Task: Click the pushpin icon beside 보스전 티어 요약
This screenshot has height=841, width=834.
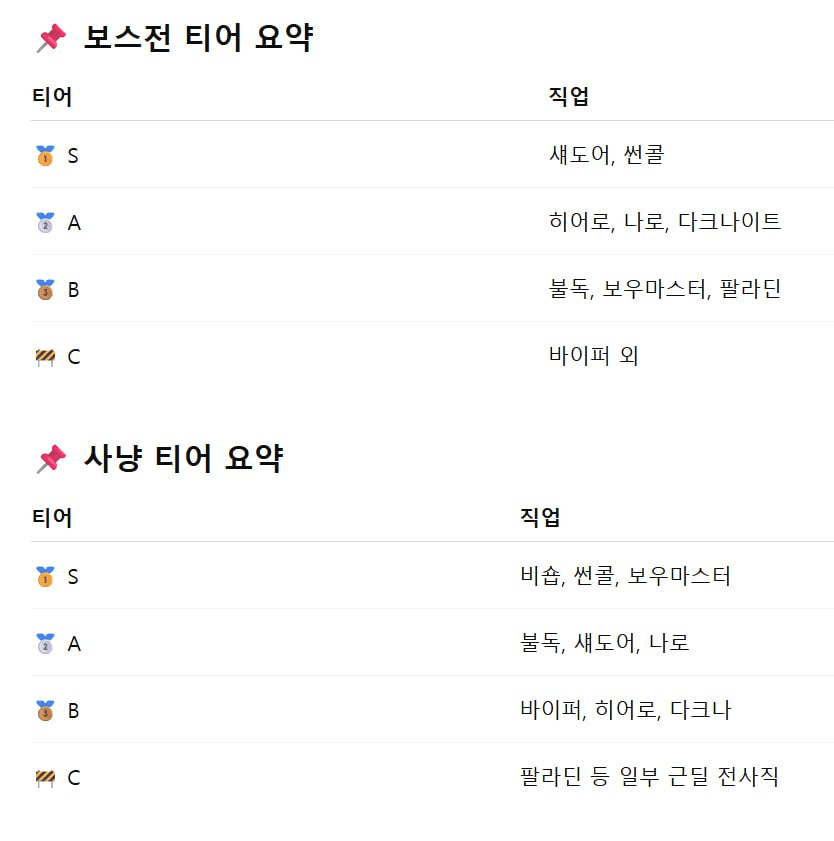Action: [50, 39]
